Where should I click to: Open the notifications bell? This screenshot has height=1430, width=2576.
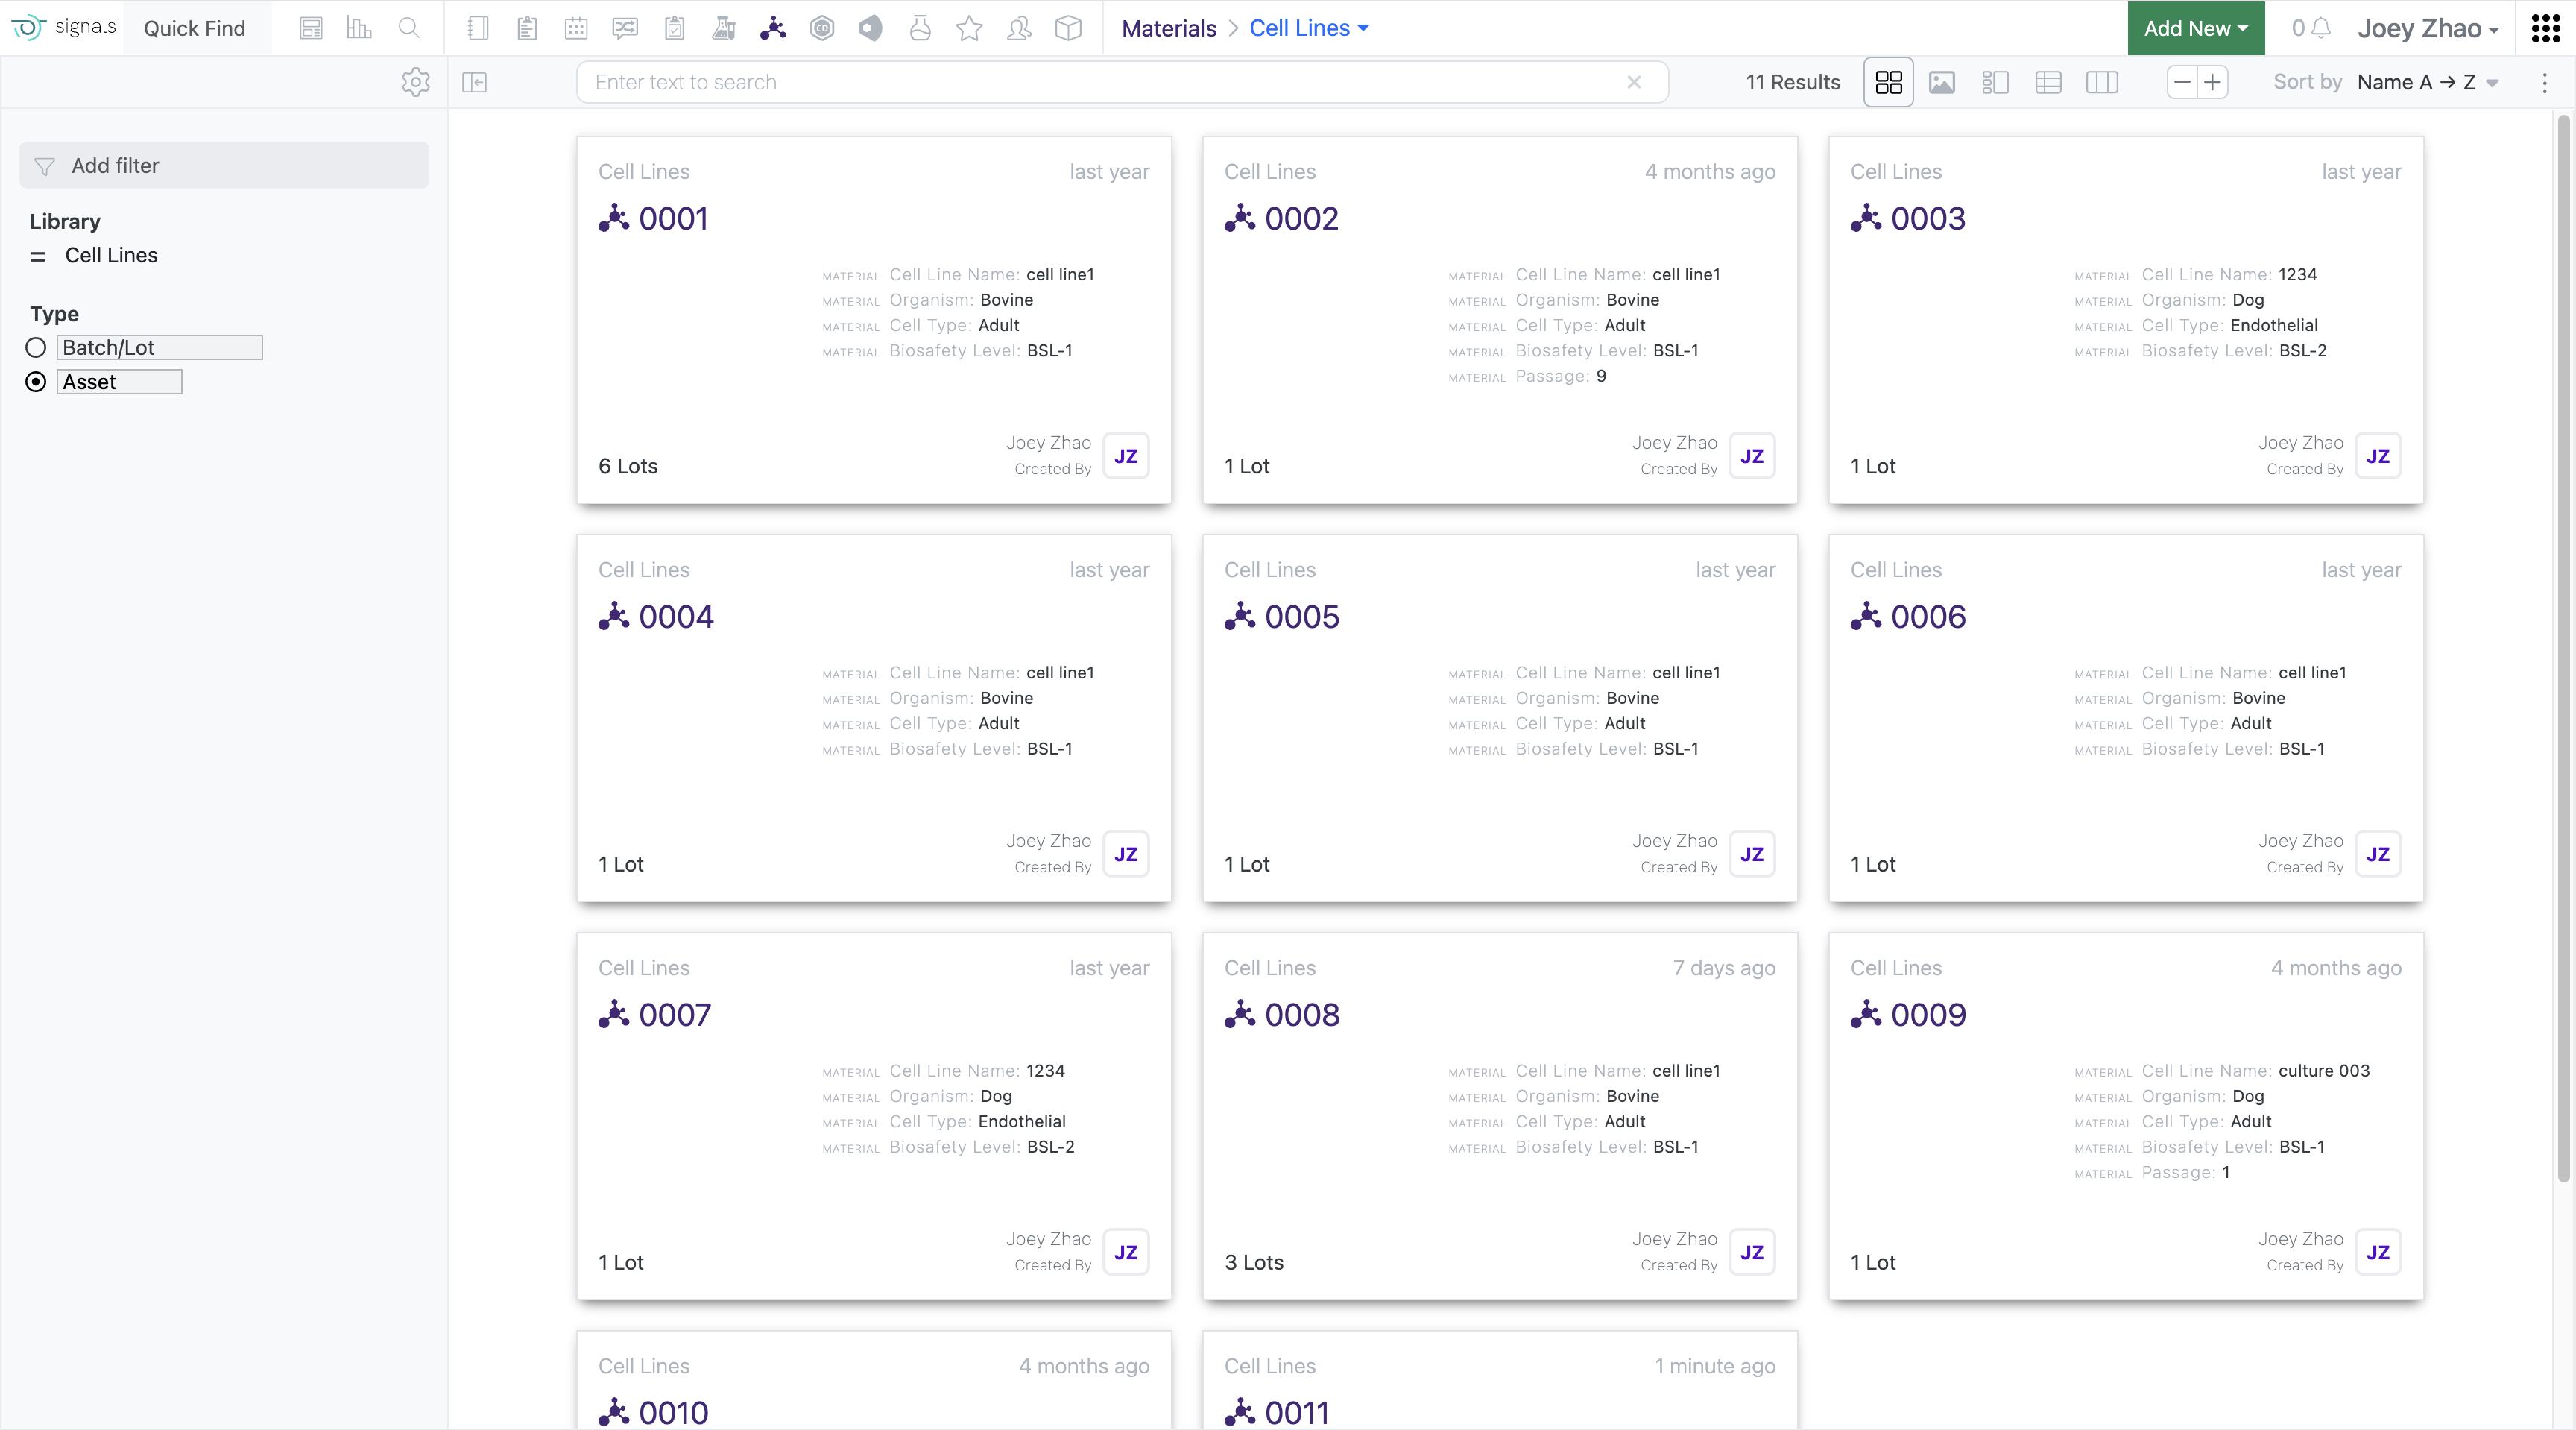pos(2321,28)
